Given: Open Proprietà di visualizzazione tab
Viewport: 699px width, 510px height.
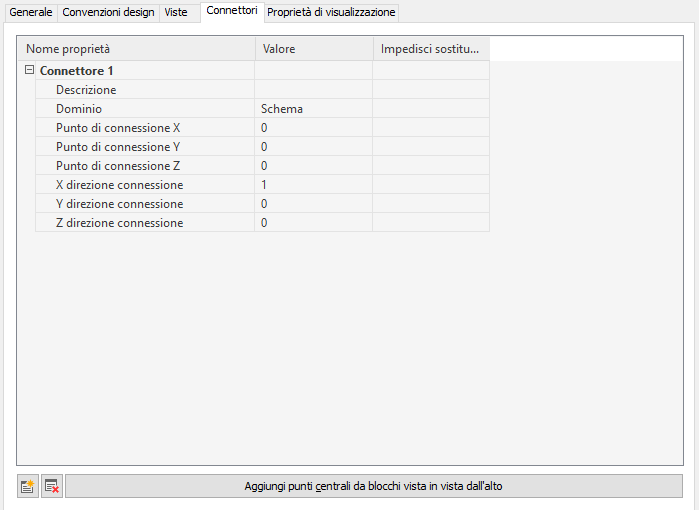Looking at the screenshot, I should [331, 12].
